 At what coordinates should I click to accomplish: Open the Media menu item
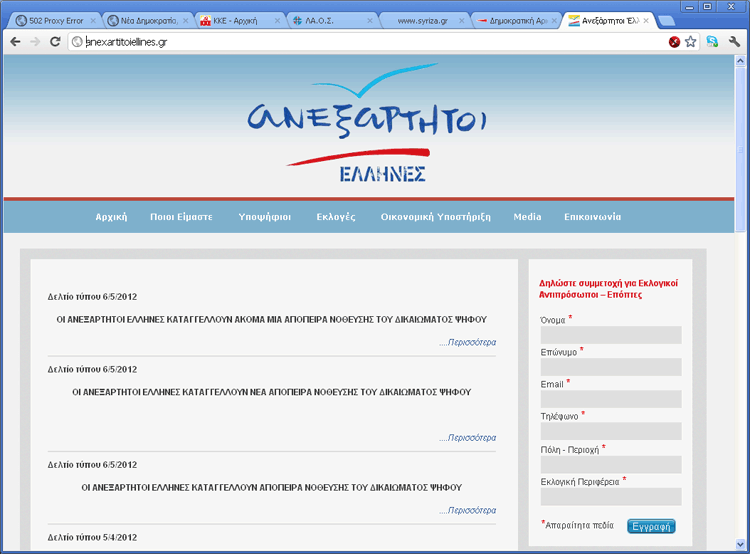coord(527,217)
